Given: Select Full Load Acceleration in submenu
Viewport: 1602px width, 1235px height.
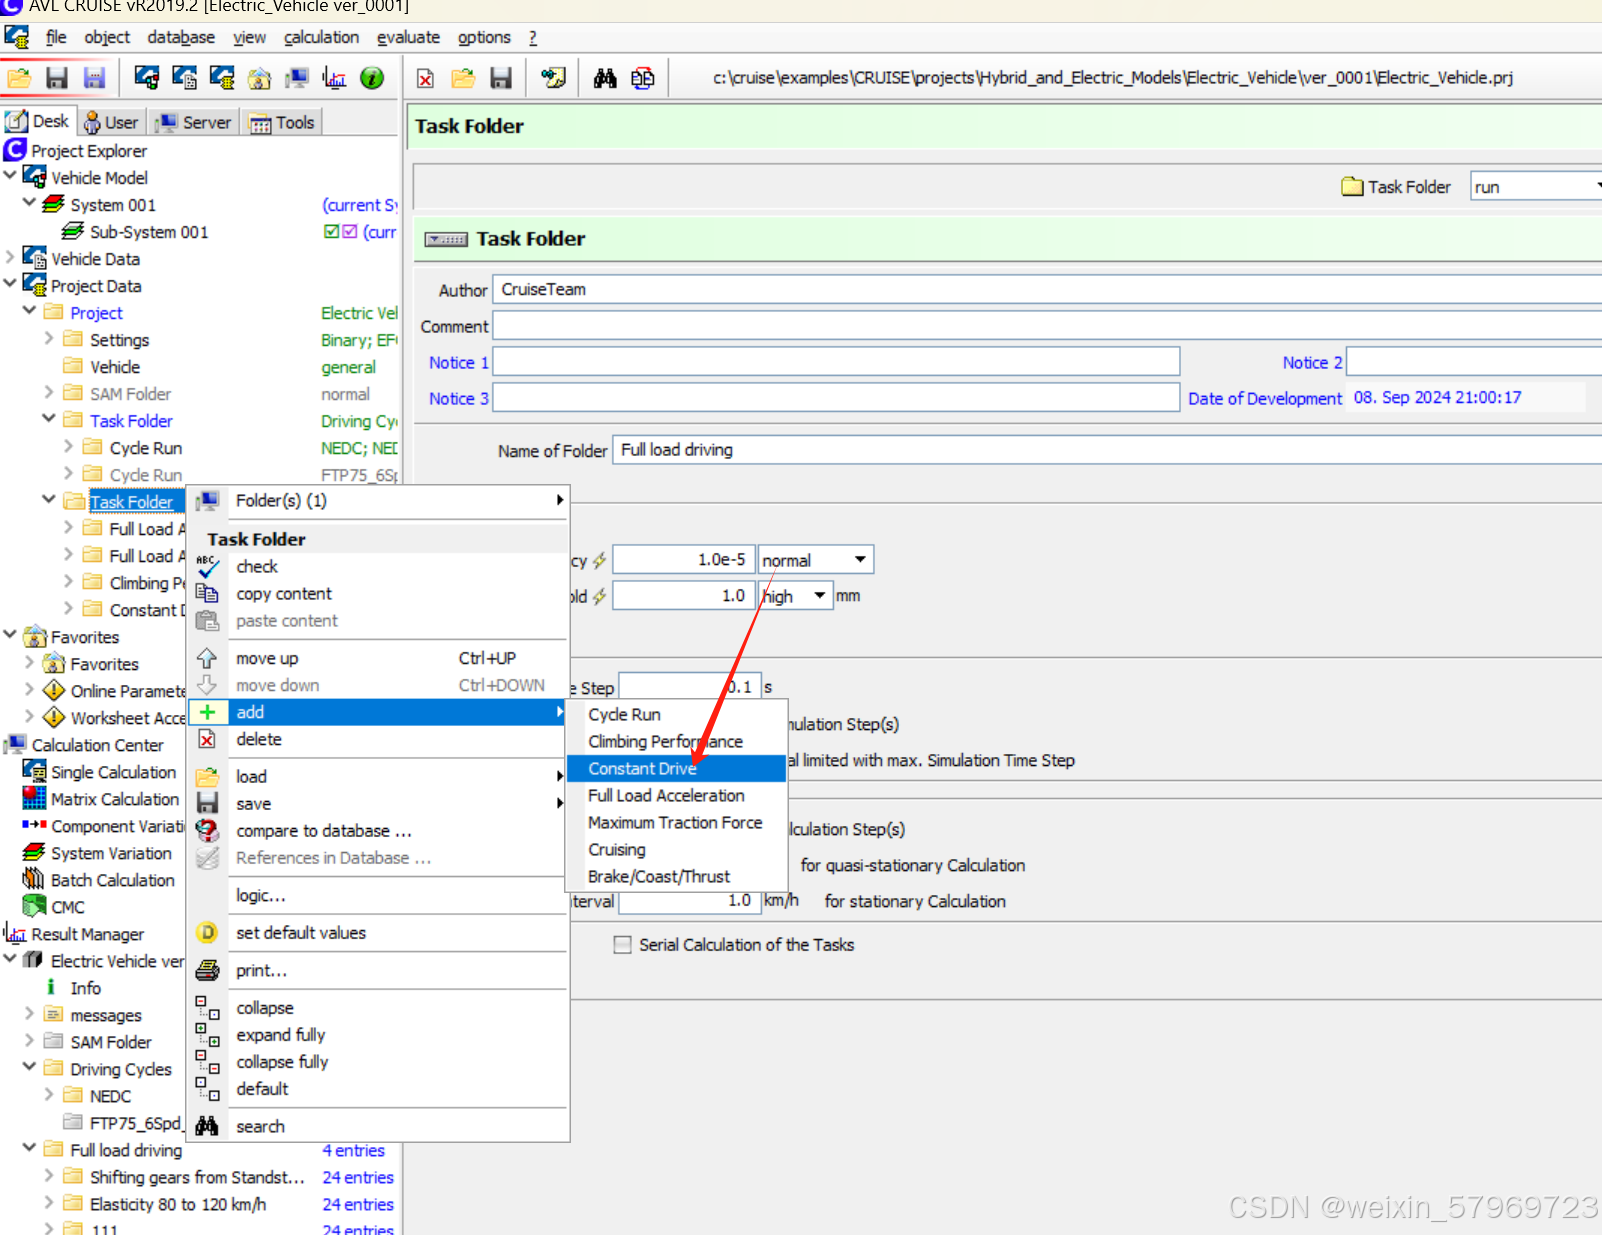Looking at the screenshot, I should tap(676, 795).
